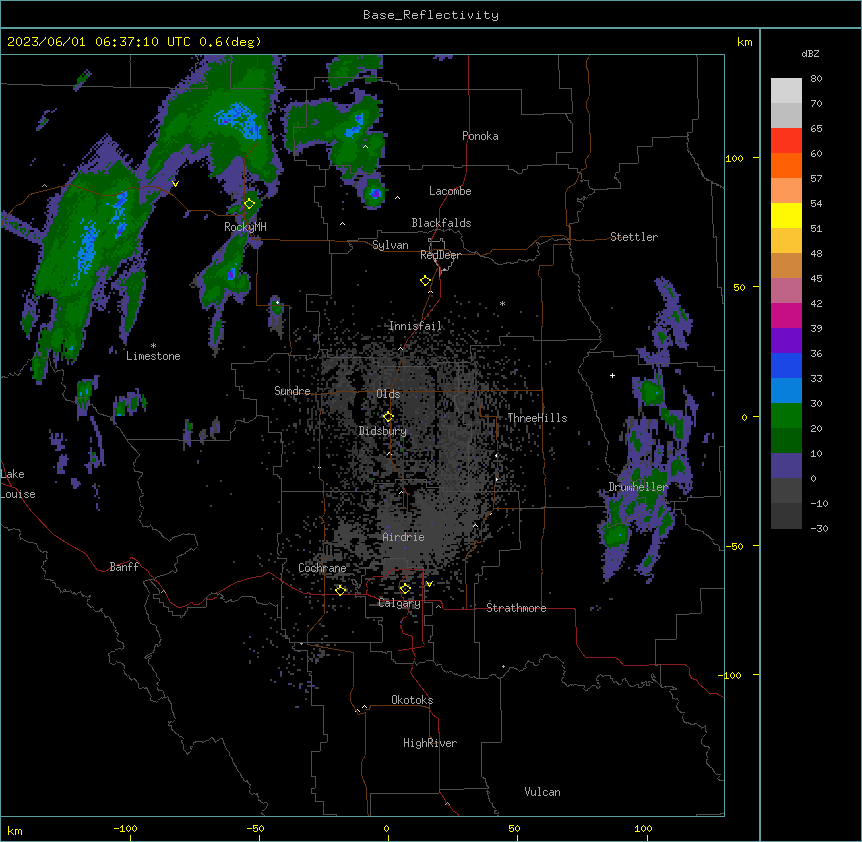The height and width of the screenshot is (842, 862).
Task: Click the yellow 54 dBZ legend swatch
Action: coord(786,215)
